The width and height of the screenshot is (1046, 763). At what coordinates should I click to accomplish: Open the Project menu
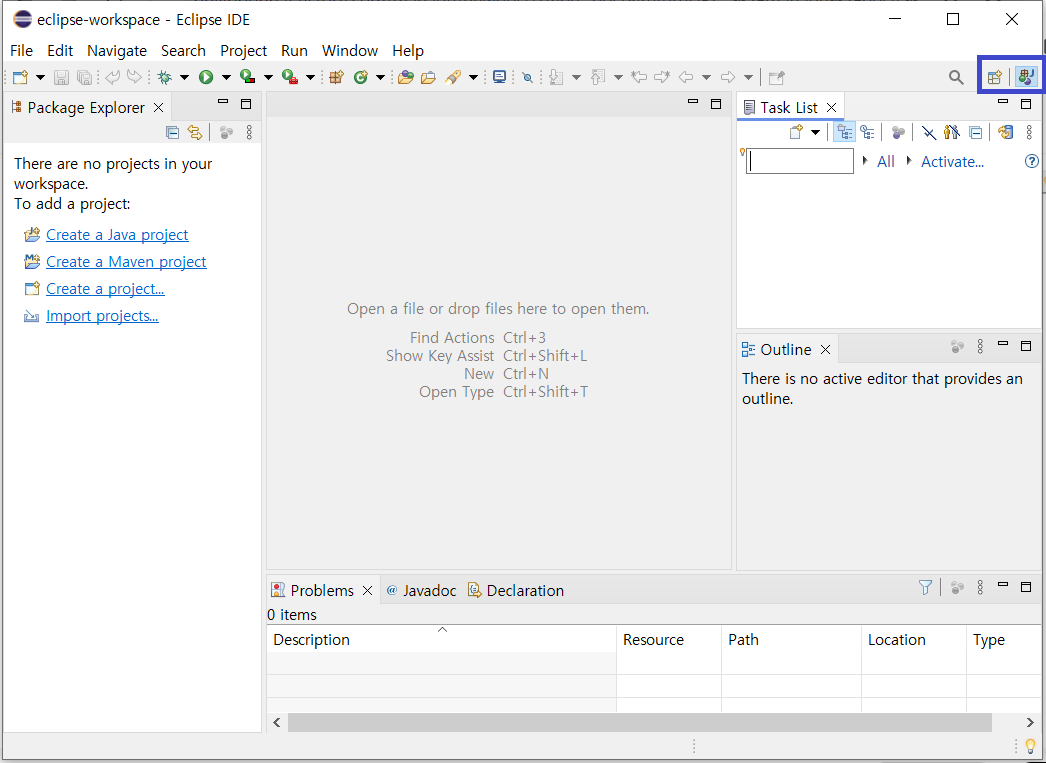click(x=243, y=51)
